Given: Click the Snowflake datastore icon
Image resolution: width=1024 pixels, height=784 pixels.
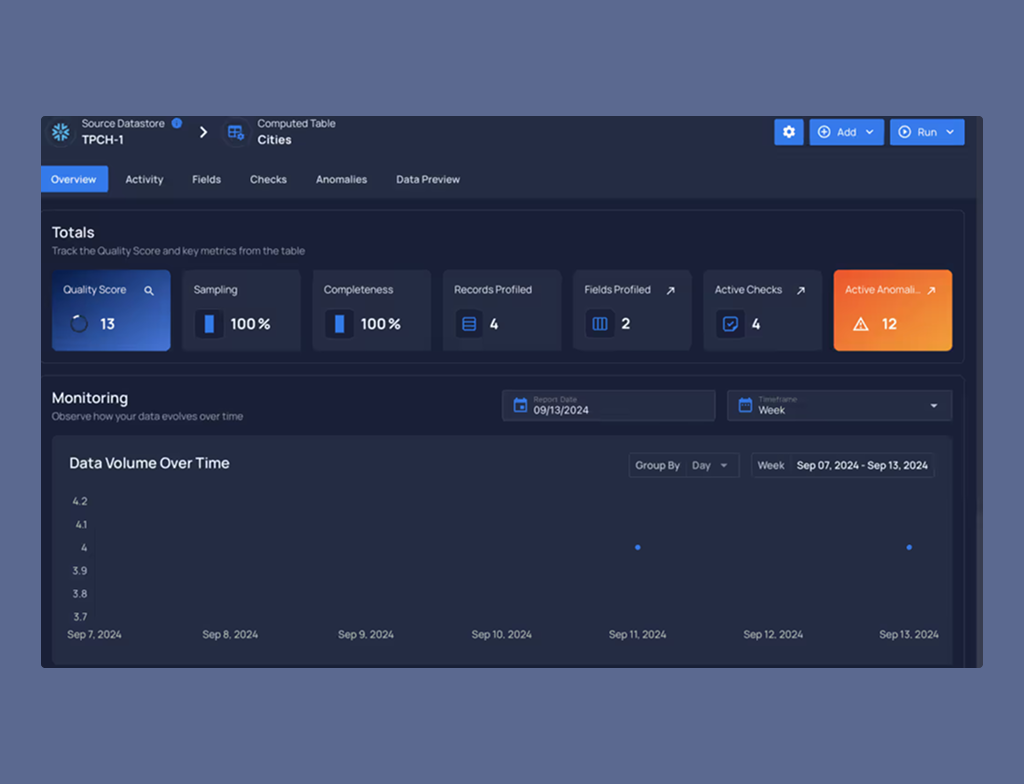Looking at the screenshot, I should tap(61, 132).
